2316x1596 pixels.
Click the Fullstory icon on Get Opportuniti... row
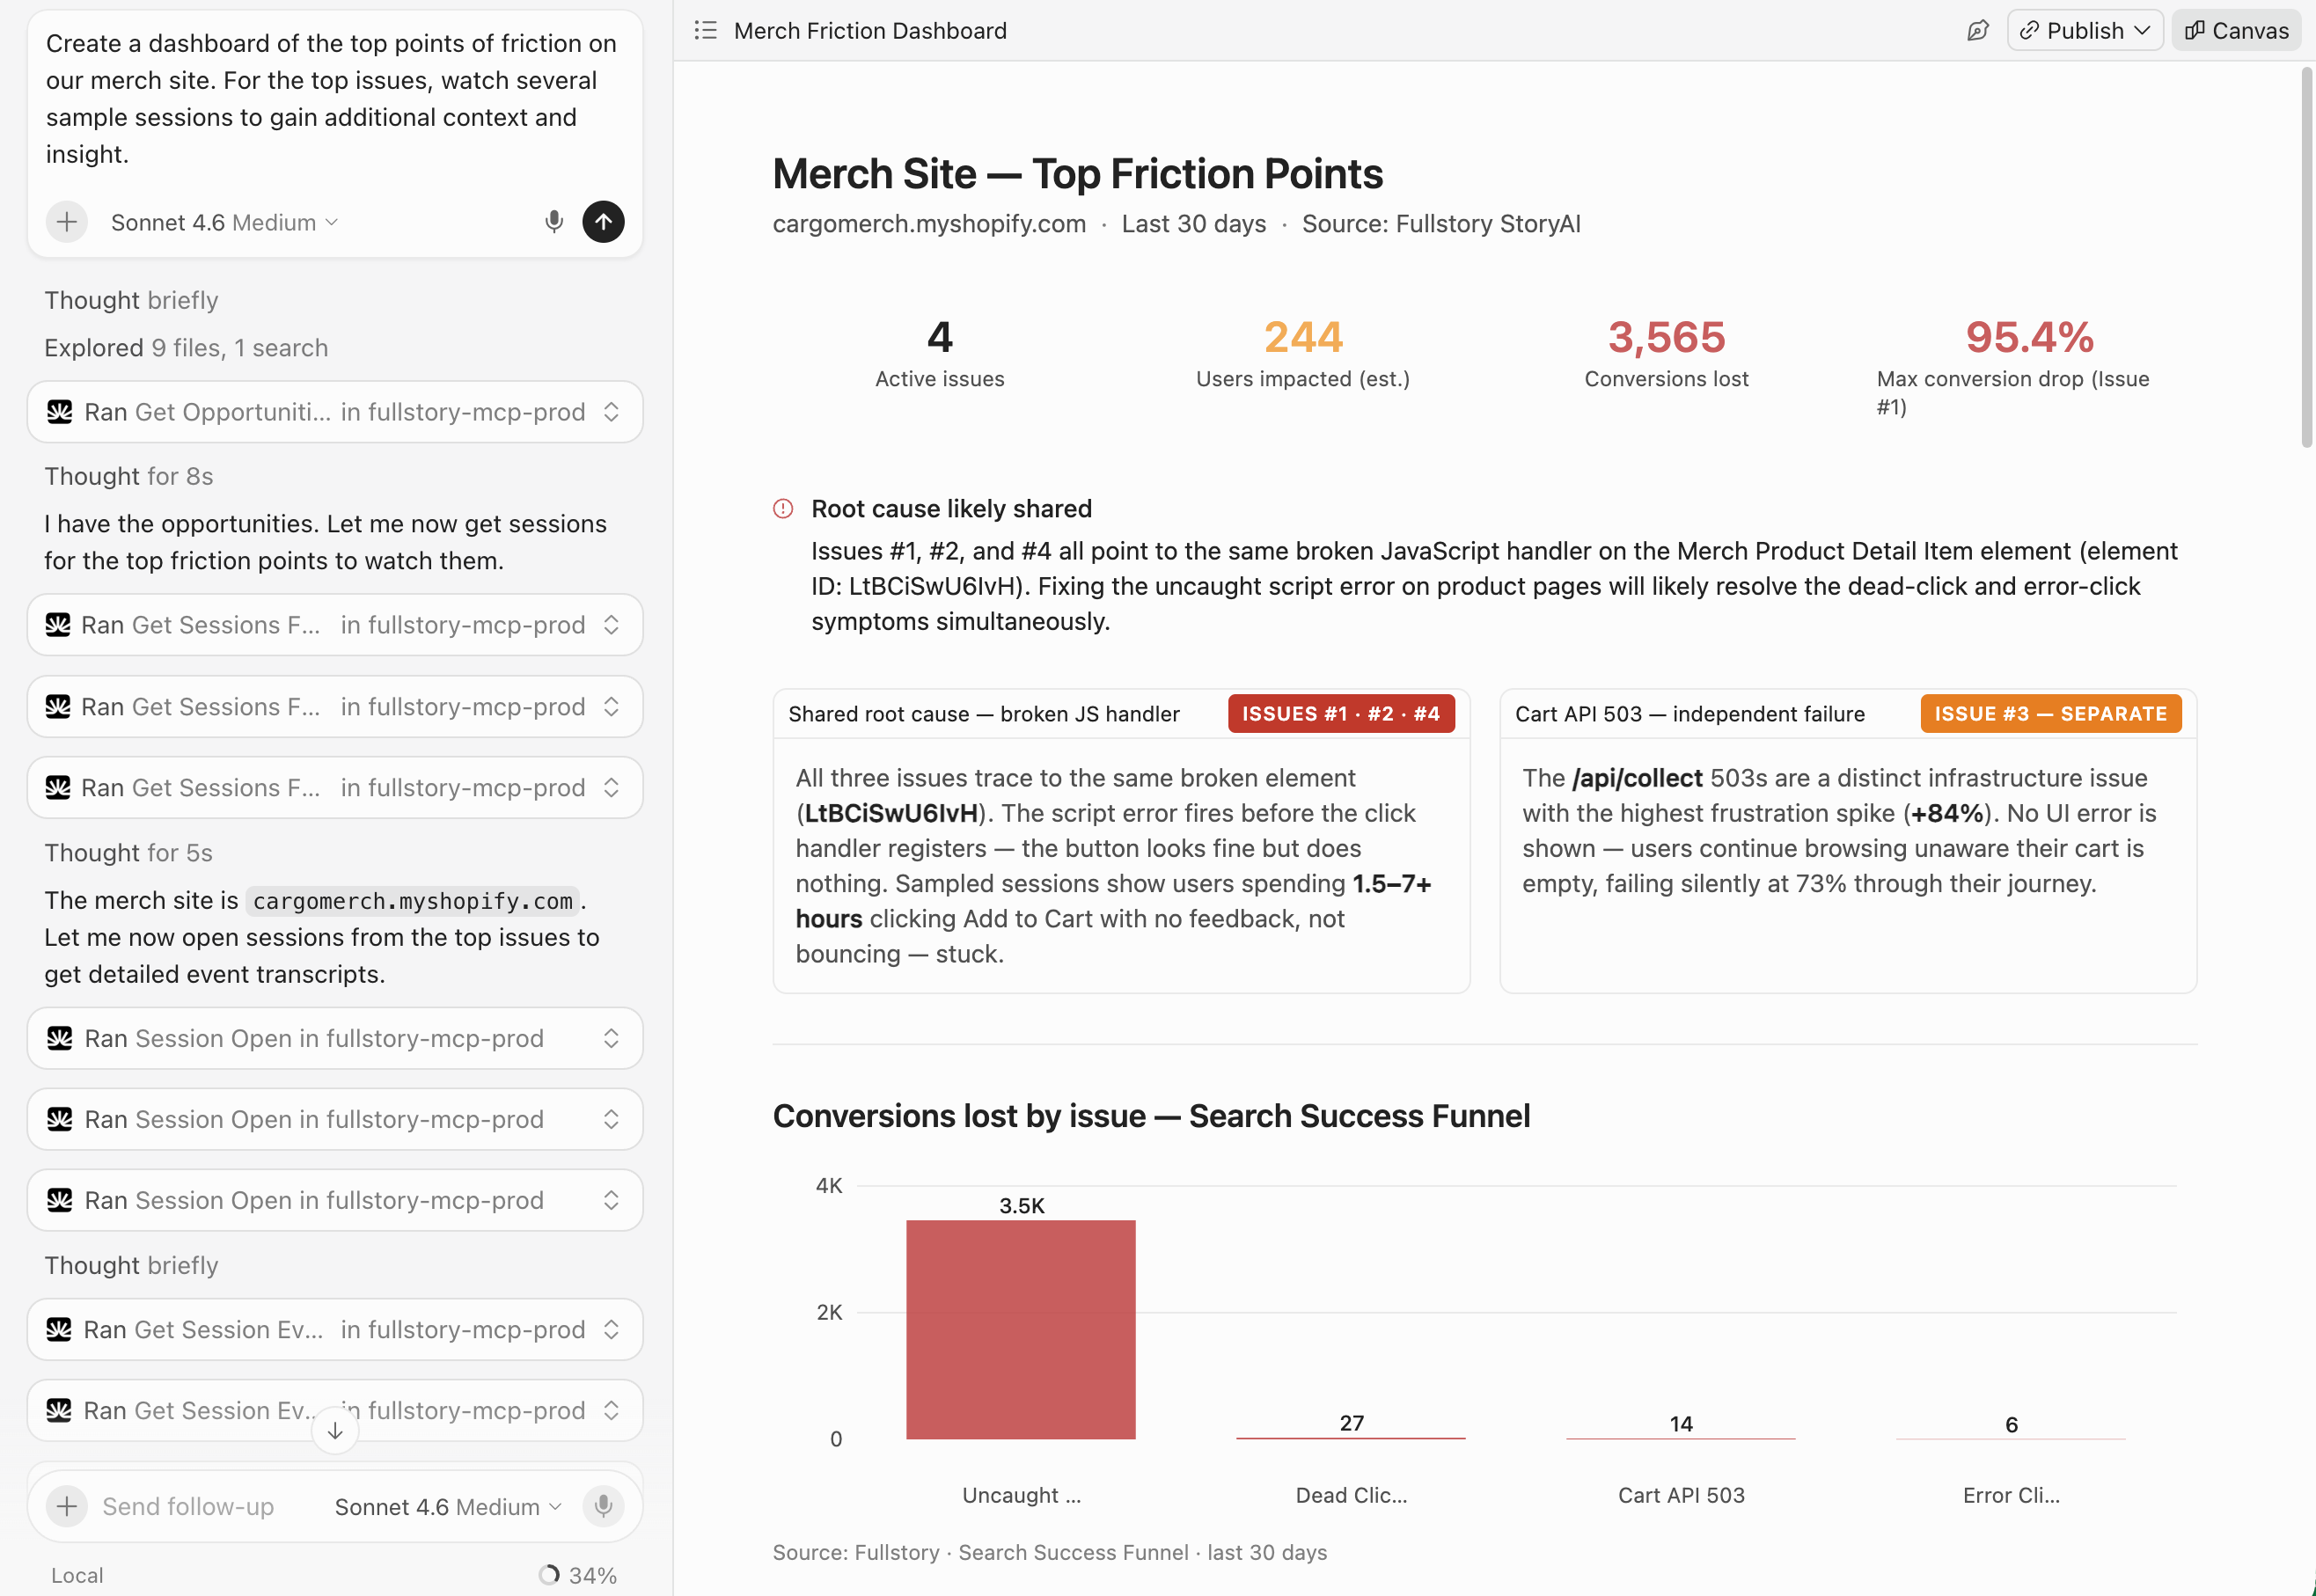[60, 412]
